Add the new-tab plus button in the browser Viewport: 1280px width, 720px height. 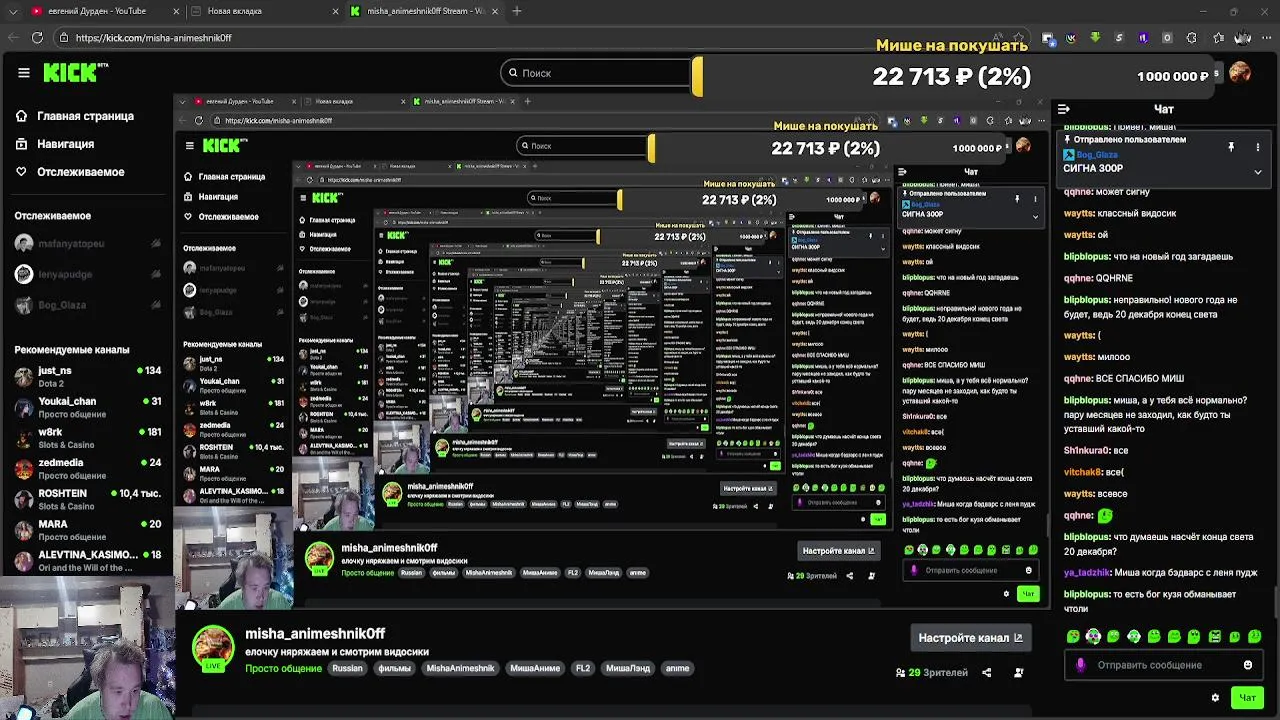pos(517,11)
